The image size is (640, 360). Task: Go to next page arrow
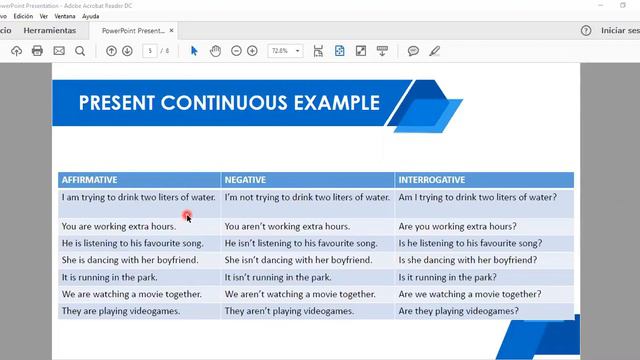pos(127,51)
